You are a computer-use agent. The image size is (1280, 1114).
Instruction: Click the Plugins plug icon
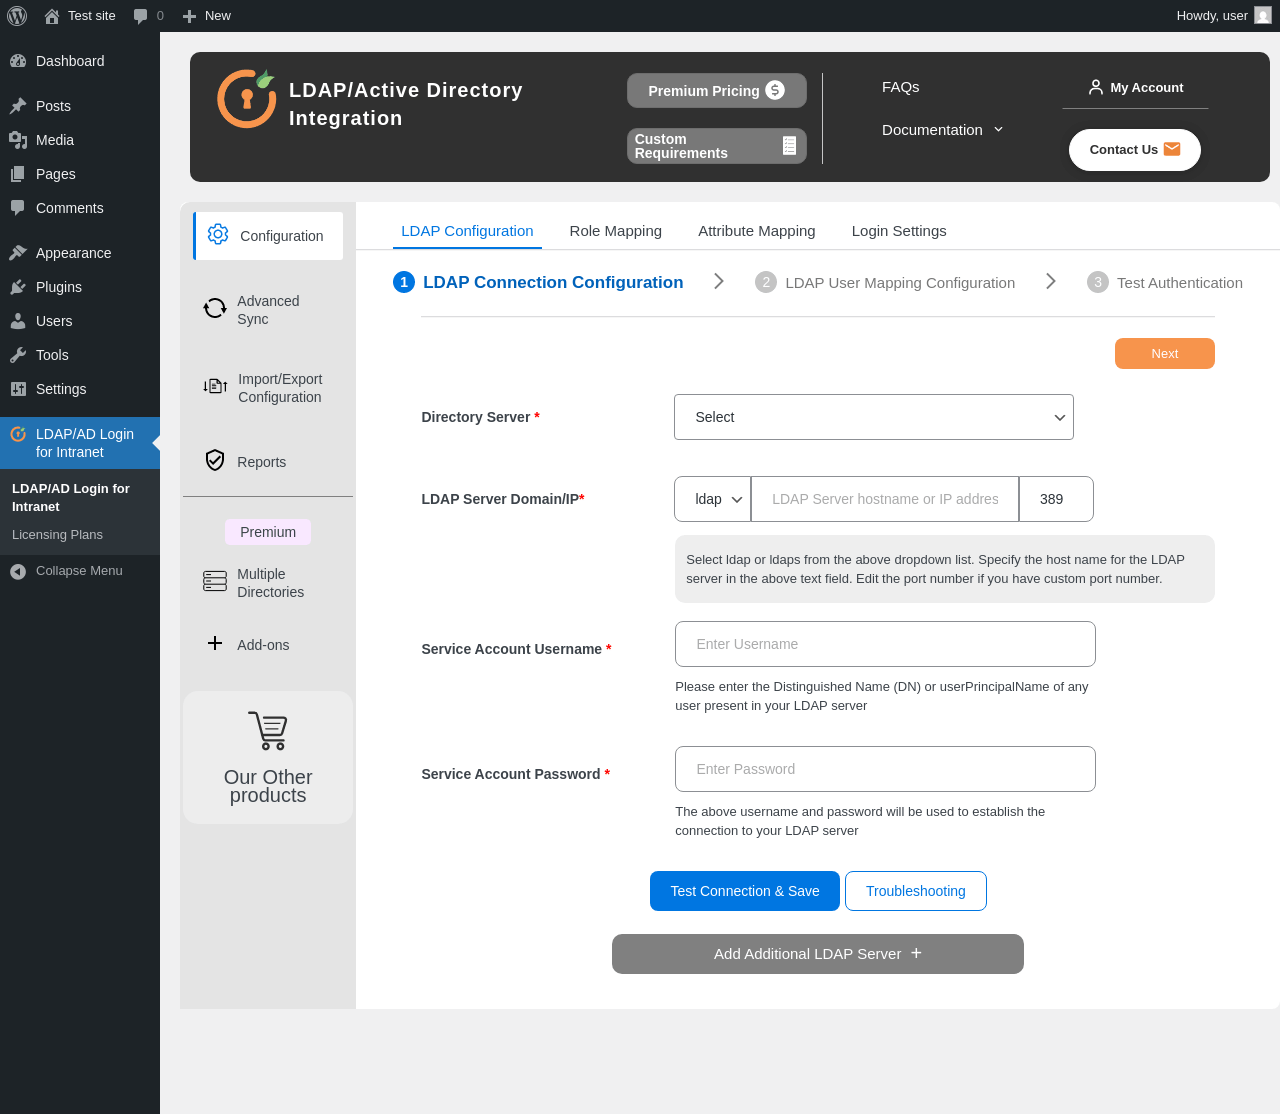pos(18,287)
